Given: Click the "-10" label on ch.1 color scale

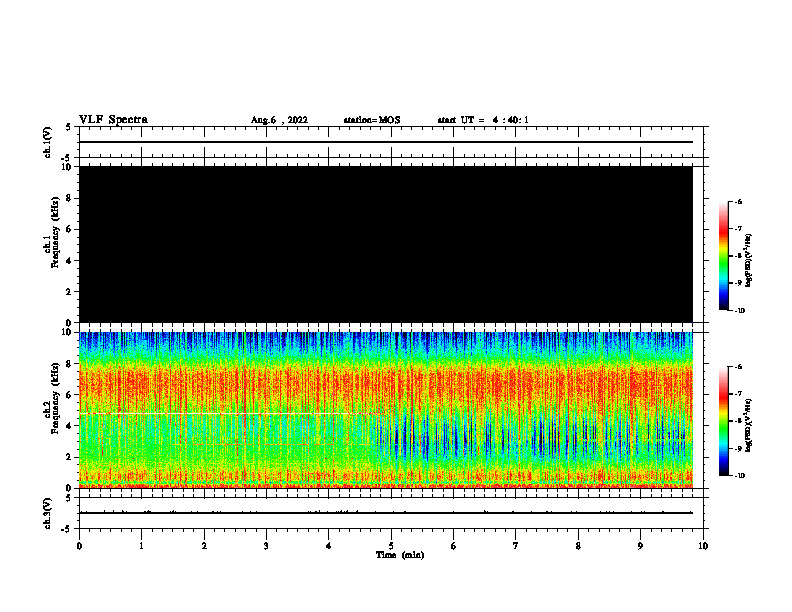Looking at the screenshot, I should coord(739,310).
